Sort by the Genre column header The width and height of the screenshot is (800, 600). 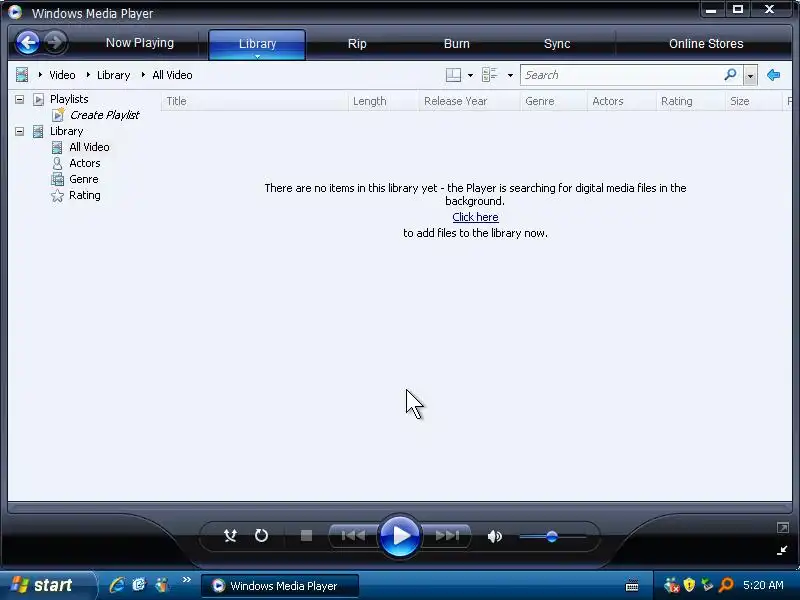(554, 101)
